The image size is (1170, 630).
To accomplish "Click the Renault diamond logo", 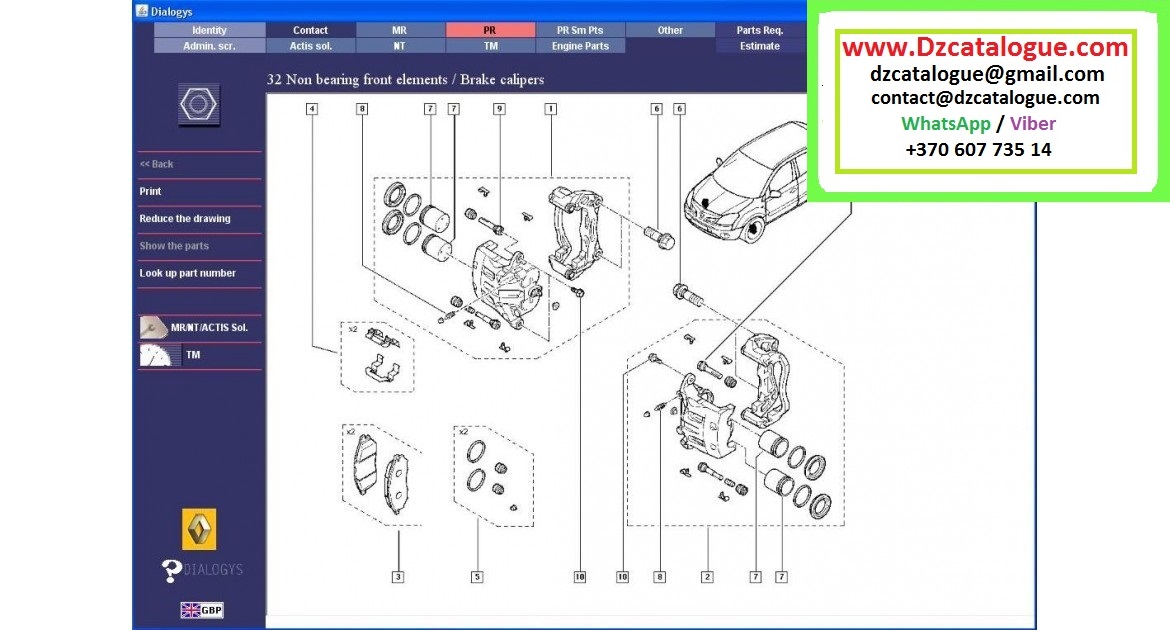I will (199, 528).
